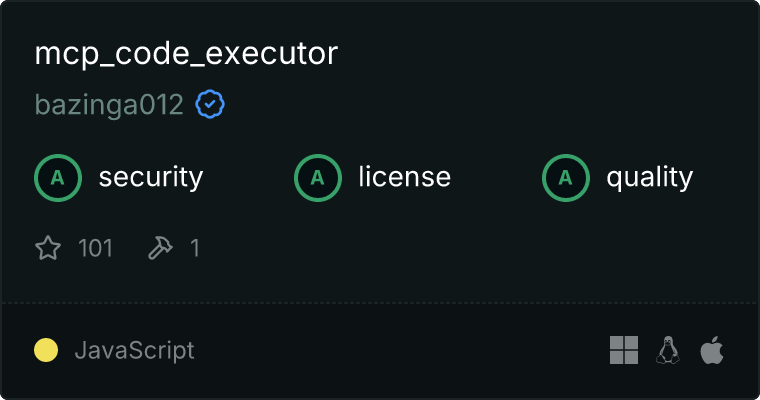Click the license label text
Screen dimensions: 760x400
[405, 177]
